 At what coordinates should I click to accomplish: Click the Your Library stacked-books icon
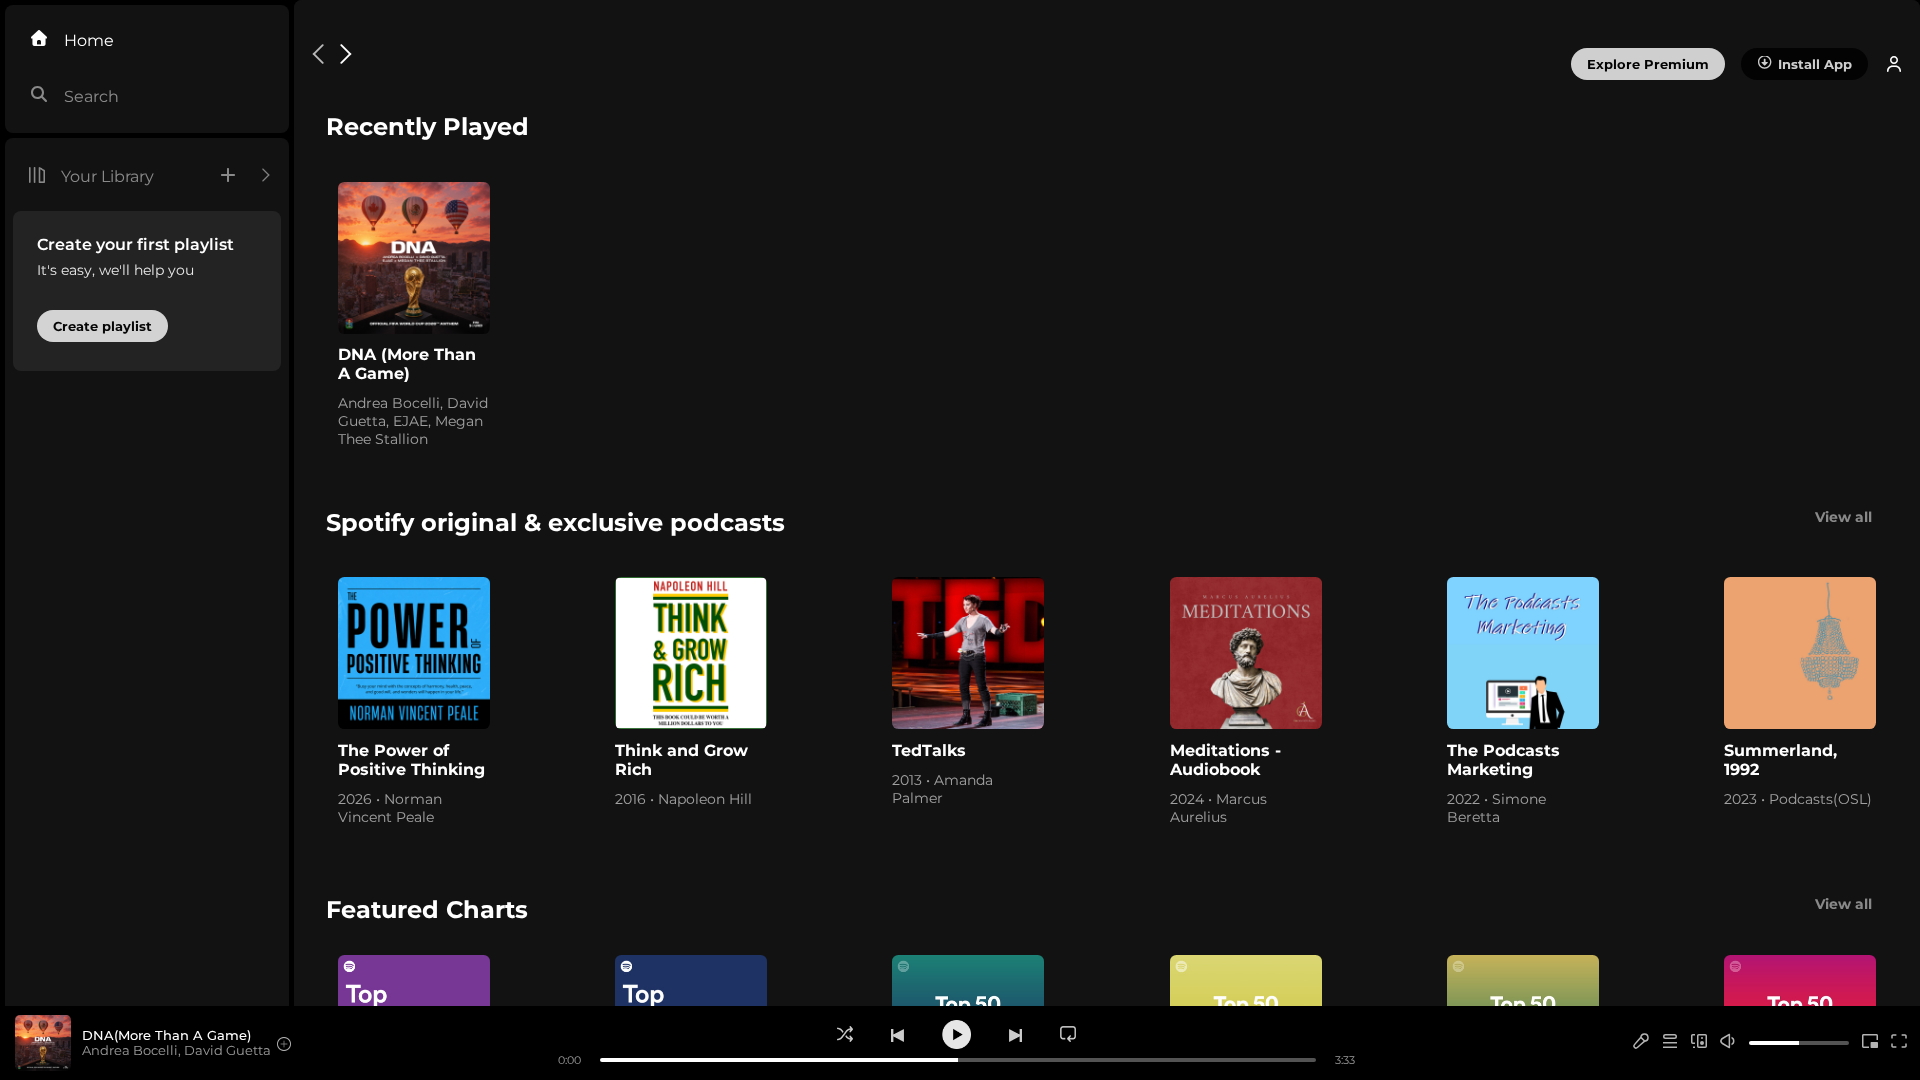[37, 175]
